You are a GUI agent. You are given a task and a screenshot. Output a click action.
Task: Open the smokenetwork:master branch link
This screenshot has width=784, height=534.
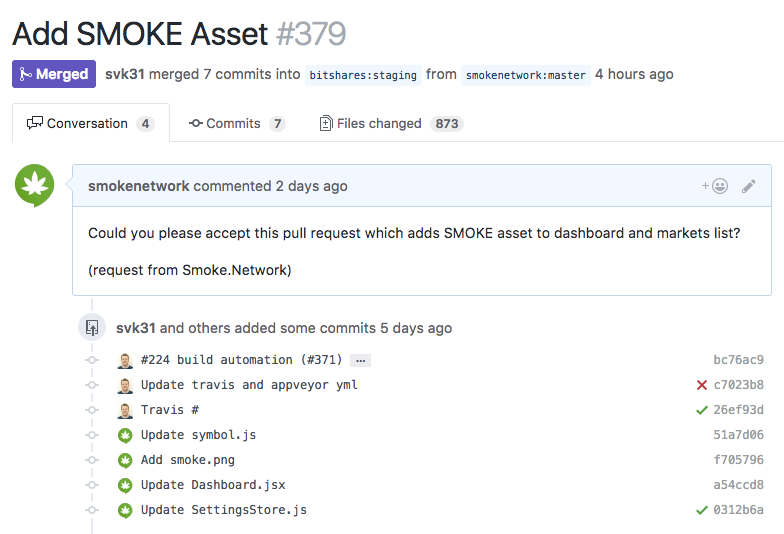coord(526,75)
